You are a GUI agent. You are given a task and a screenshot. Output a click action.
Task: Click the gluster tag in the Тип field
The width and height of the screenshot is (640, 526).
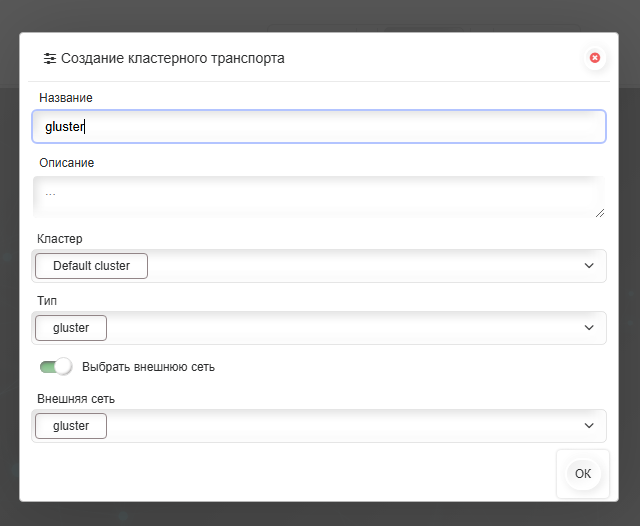coord(71,328)
